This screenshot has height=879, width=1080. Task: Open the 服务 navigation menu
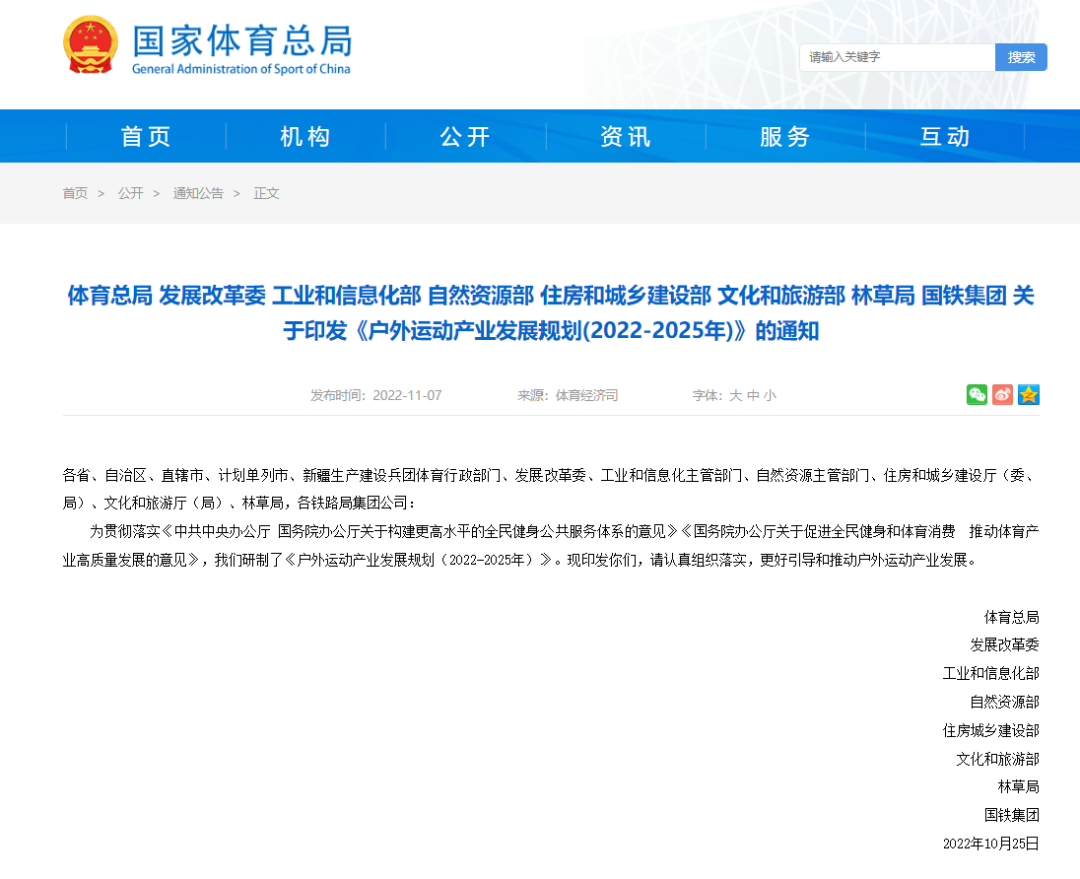click(x=786, y=137)
